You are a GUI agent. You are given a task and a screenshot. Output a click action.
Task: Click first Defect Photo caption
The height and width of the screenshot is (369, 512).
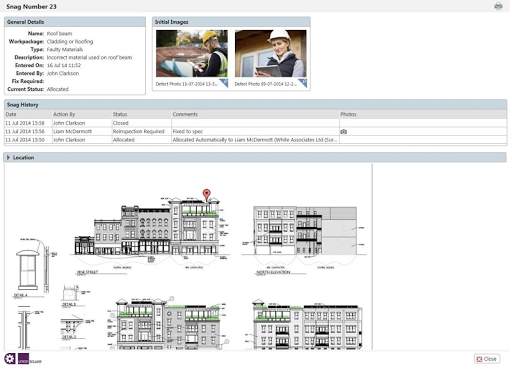click(x=186, y=84)
